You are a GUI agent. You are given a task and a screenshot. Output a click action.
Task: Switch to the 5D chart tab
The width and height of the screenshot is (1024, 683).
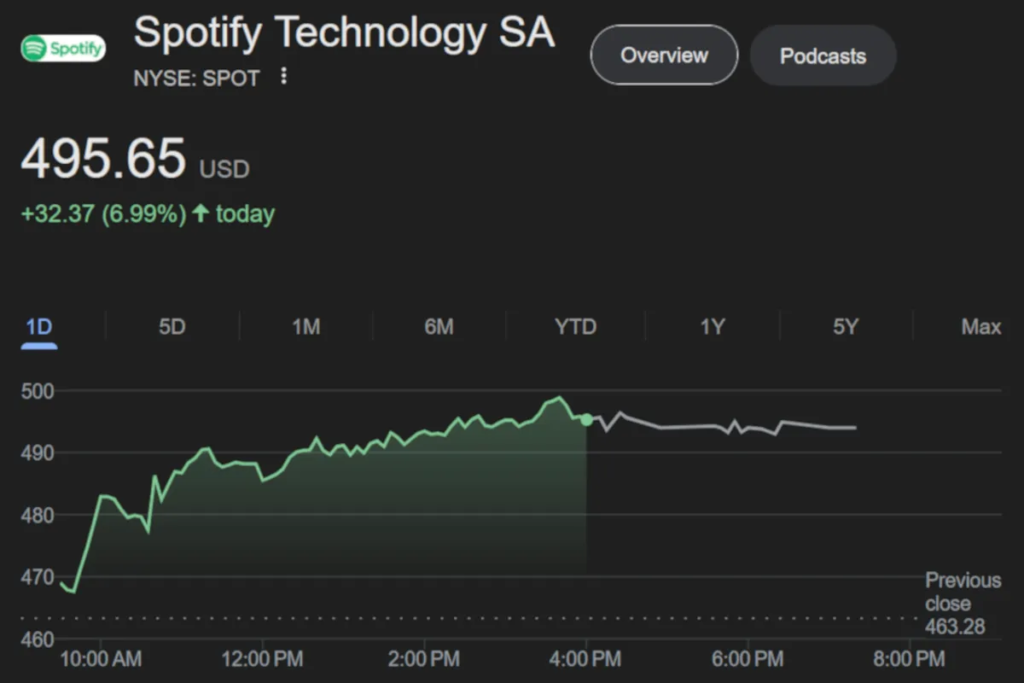[x=172, y=327]
